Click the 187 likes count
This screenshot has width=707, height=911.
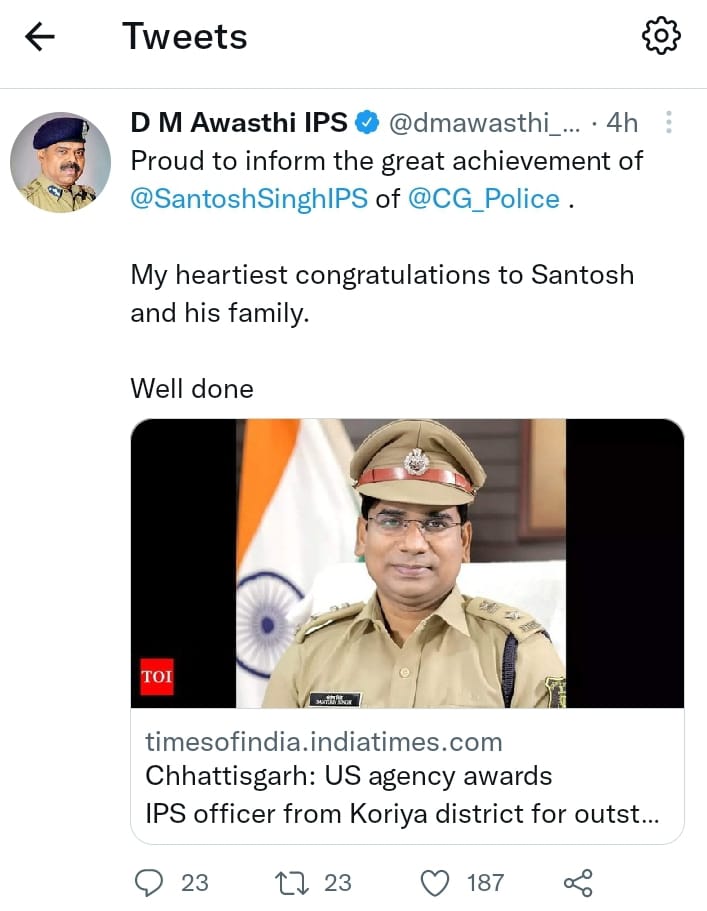pyautogui.click(x=485, y=882)
